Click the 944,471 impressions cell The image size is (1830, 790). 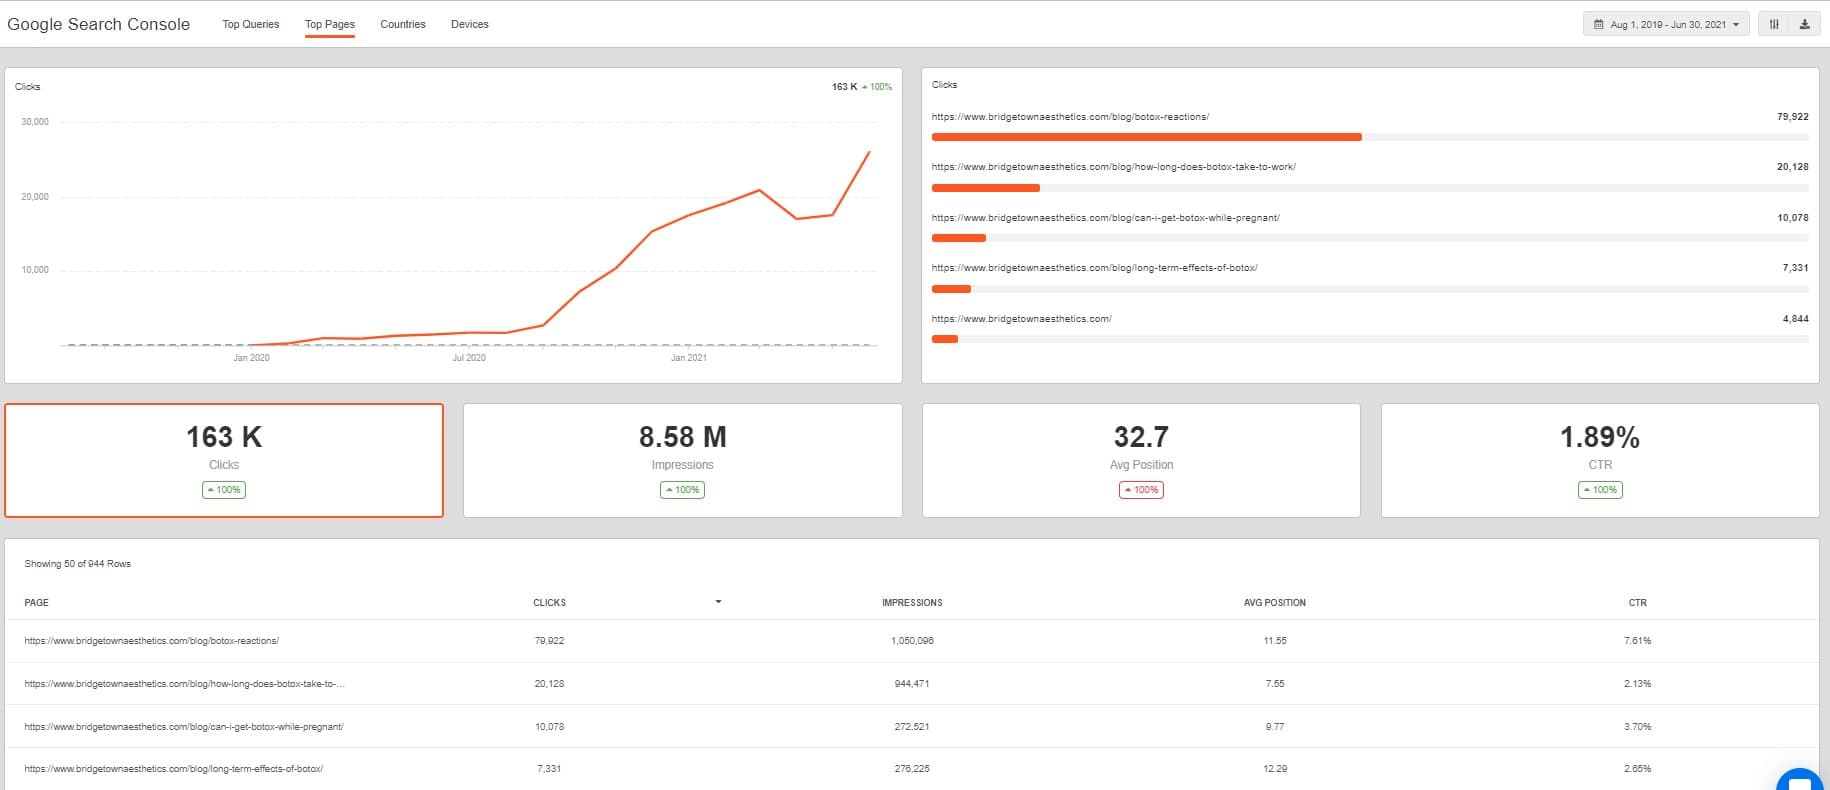tap(912, 684)
